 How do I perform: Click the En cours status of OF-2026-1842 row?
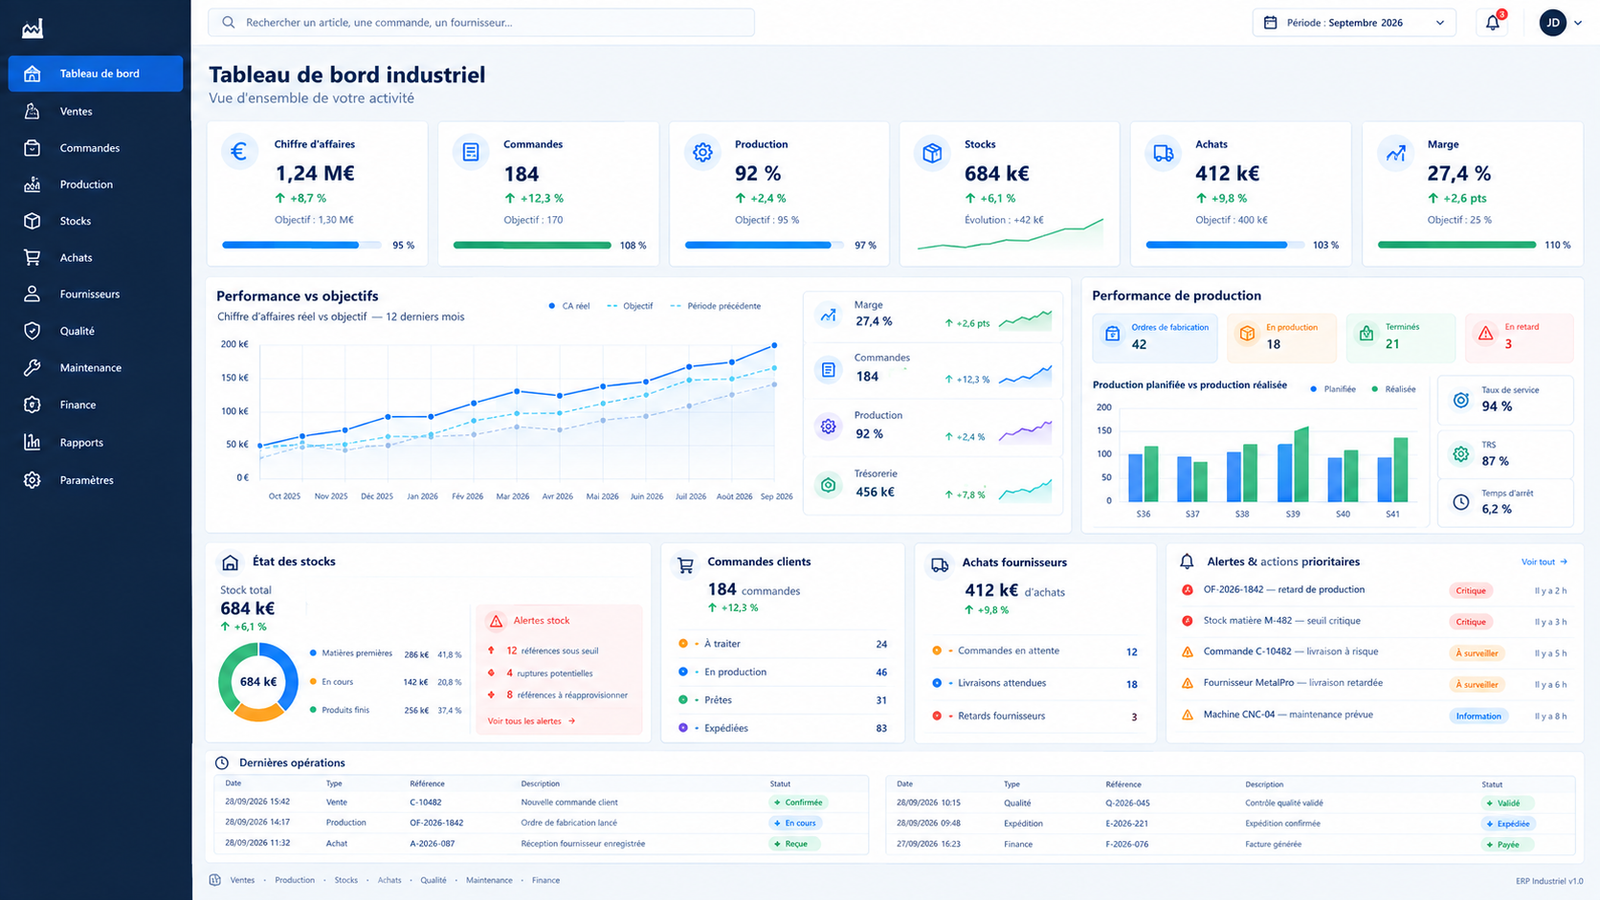[795, 823]
